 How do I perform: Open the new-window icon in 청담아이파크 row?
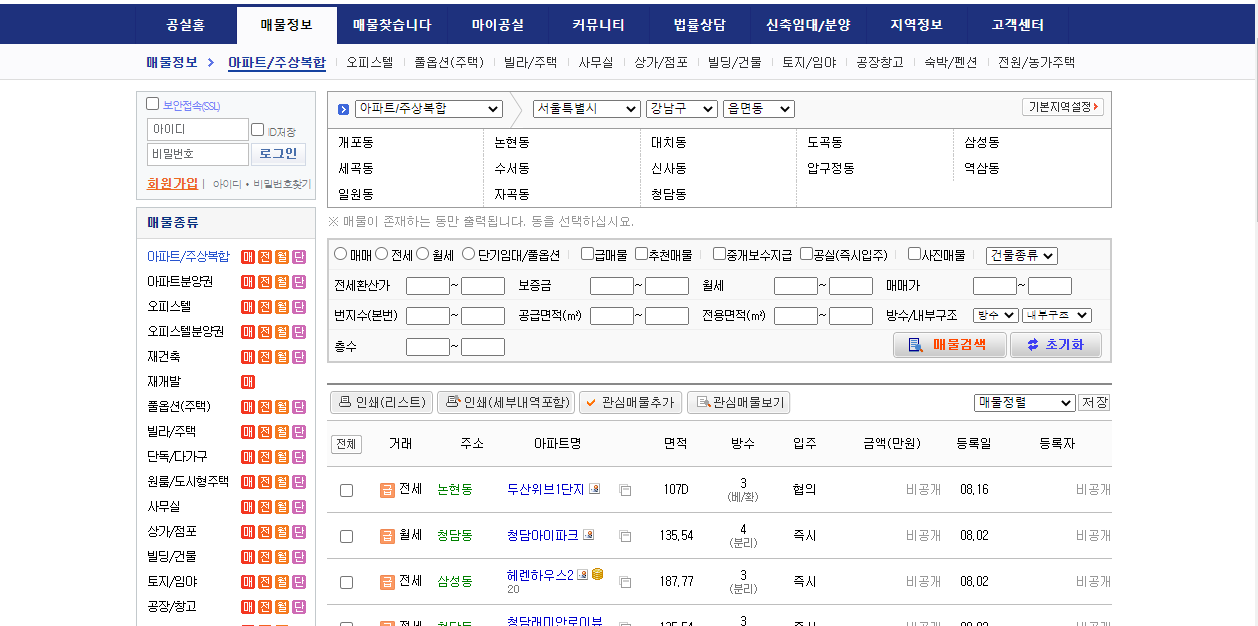point(625,537)
